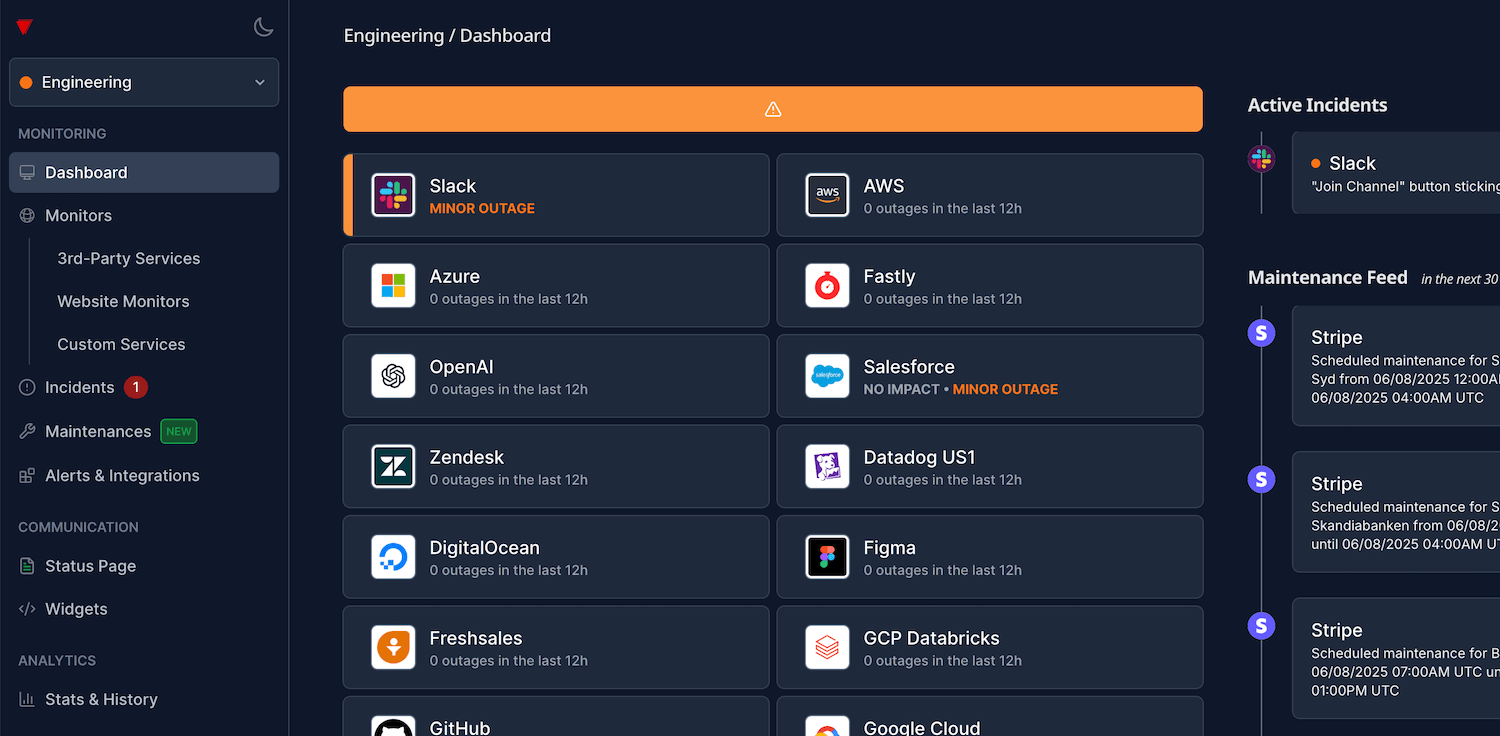Click the Stats & History chart icon
Screen dimensions: 1500x736
coord(27,699)
